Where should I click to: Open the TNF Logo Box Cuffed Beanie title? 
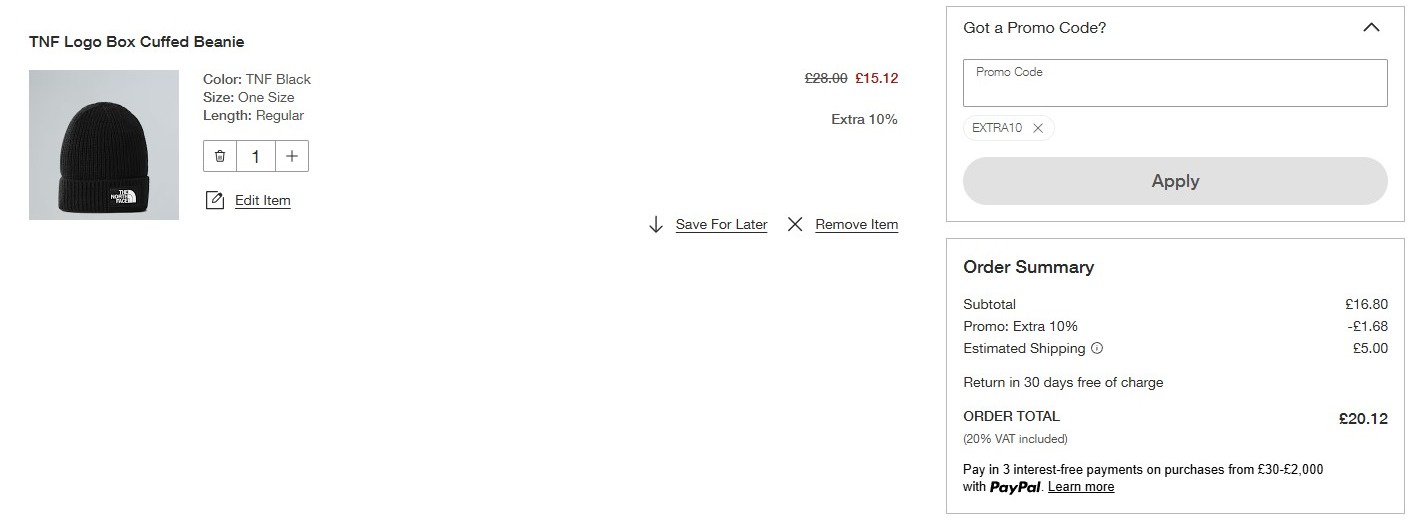click(x=137, y=42)
